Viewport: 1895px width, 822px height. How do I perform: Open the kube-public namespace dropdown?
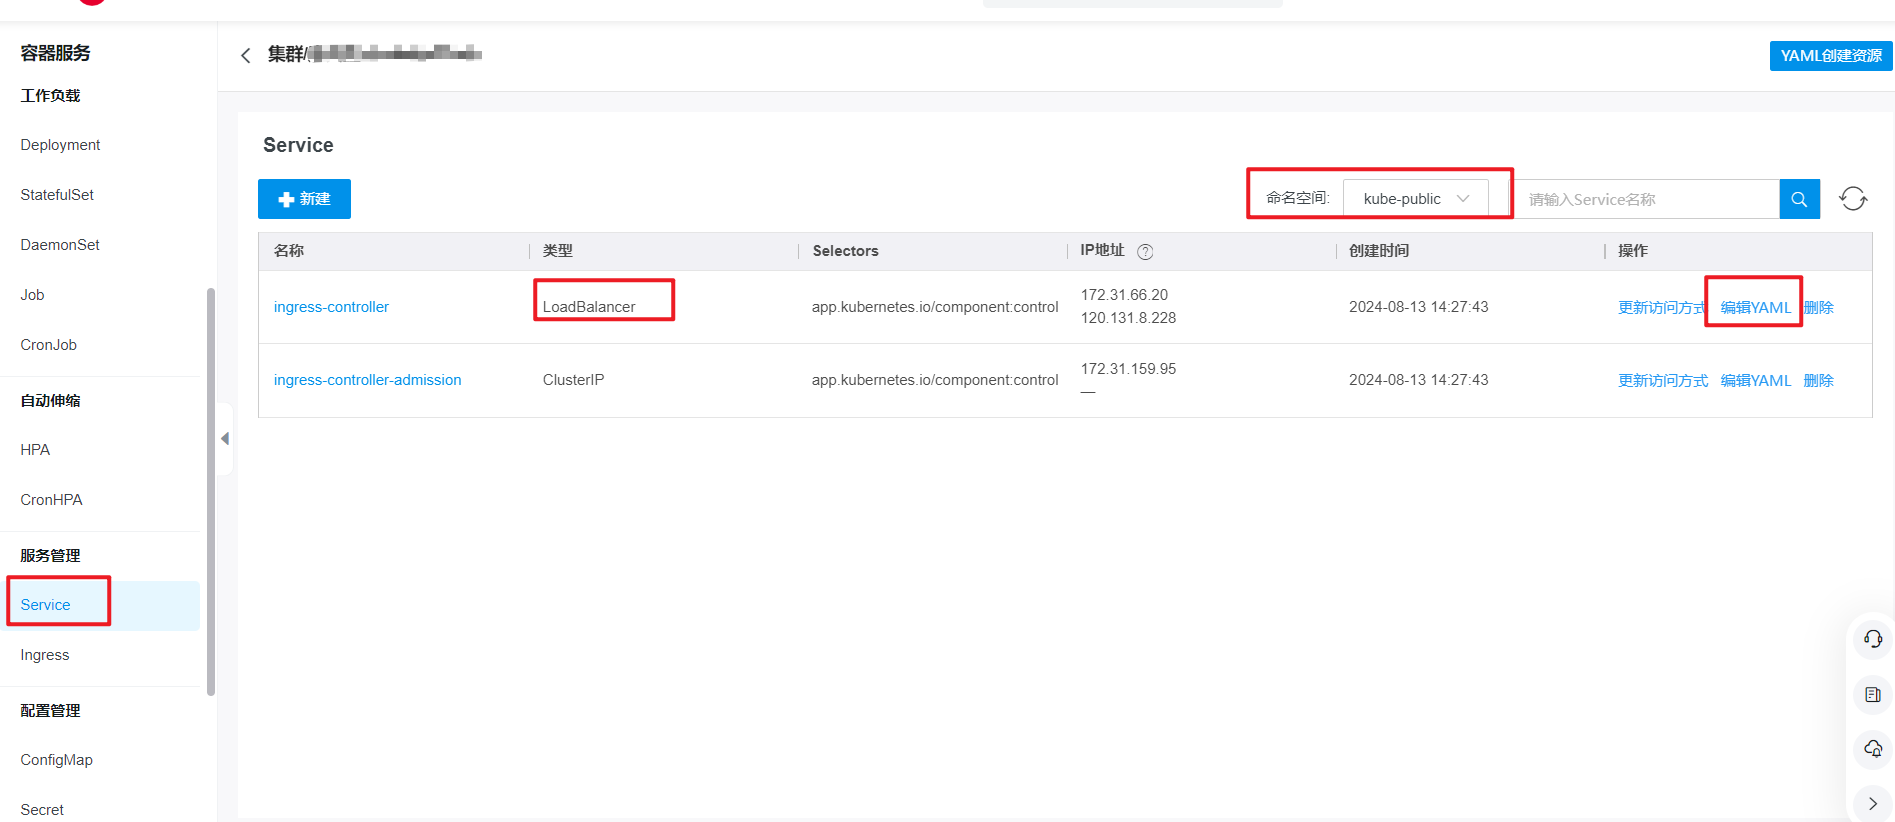click(1415, 199)
